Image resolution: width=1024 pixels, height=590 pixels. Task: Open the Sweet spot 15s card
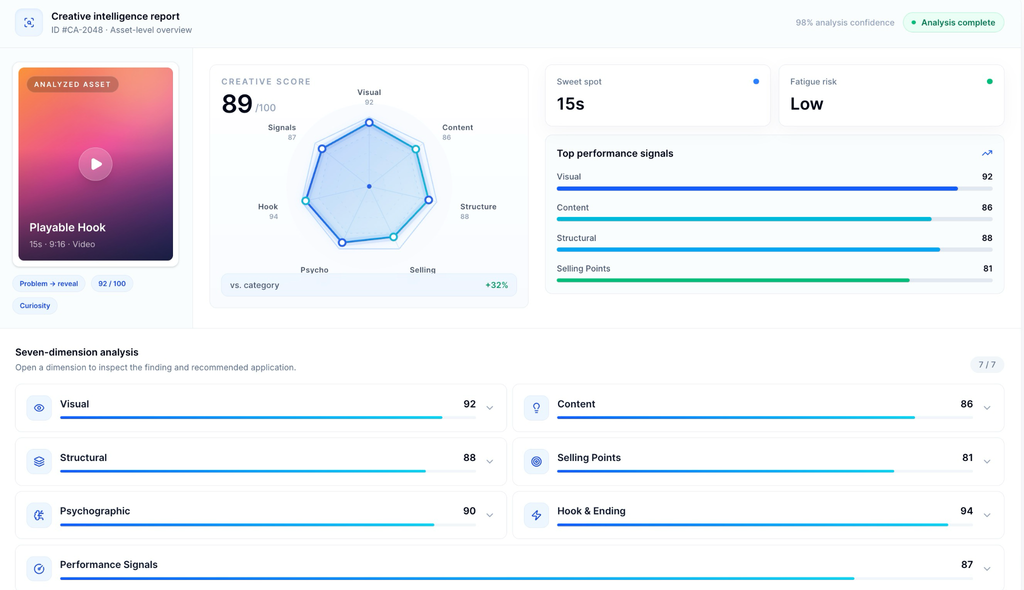click(658, 95)
